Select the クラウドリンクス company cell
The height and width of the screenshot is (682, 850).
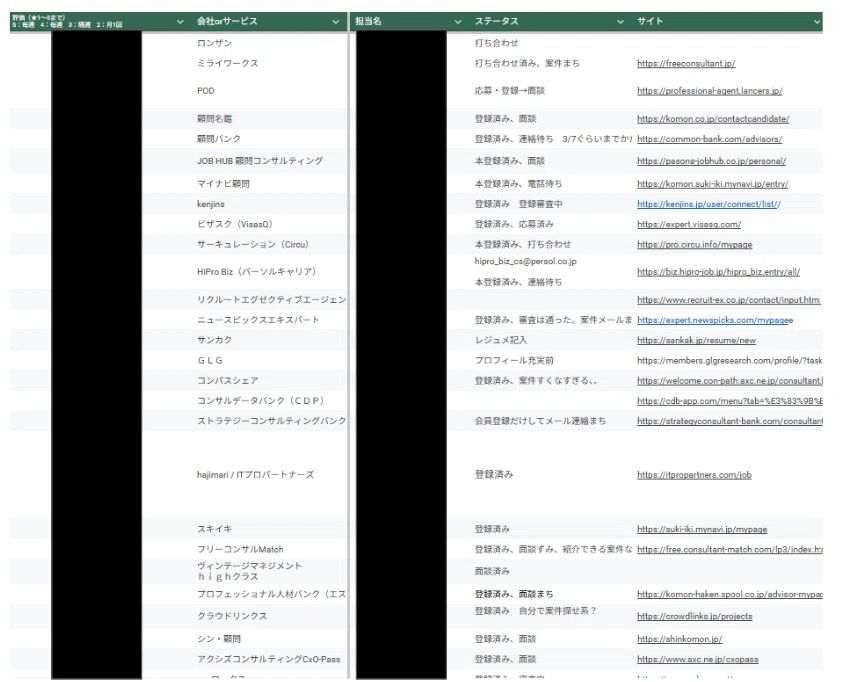tap(231, 616)
